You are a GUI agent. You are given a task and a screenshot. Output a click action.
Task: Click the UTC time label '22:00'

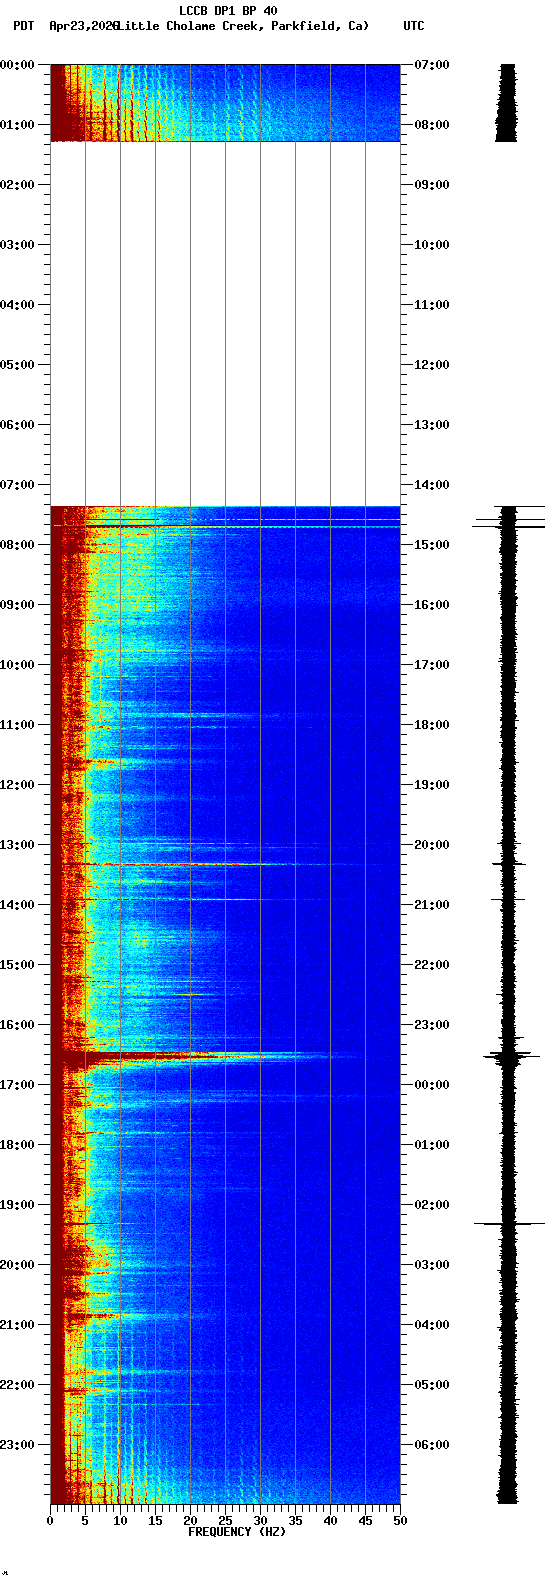click(432, 965)
